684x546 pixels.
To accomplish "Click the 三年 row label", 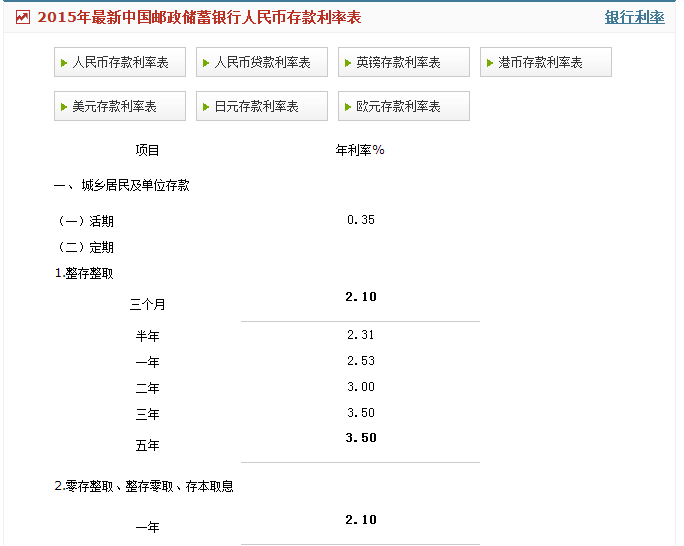I will point(147,414).
